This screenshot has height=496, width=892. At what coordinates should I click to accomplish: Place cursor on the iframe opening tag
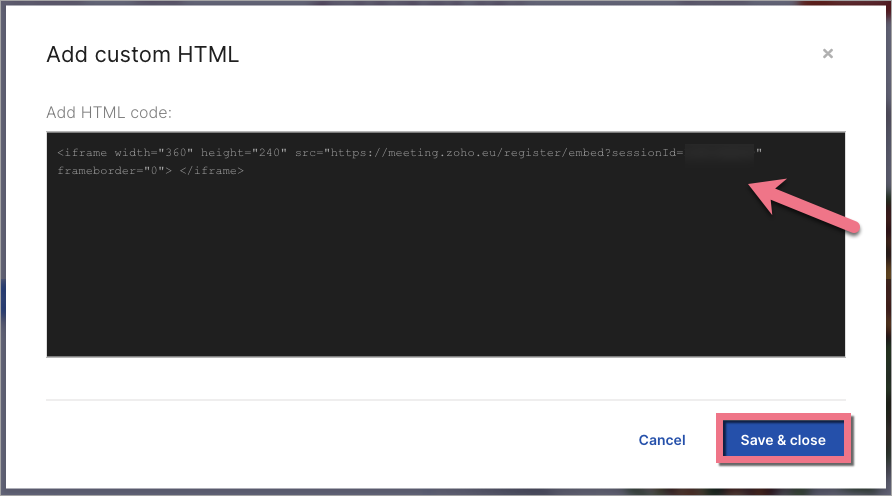[60, 152]
